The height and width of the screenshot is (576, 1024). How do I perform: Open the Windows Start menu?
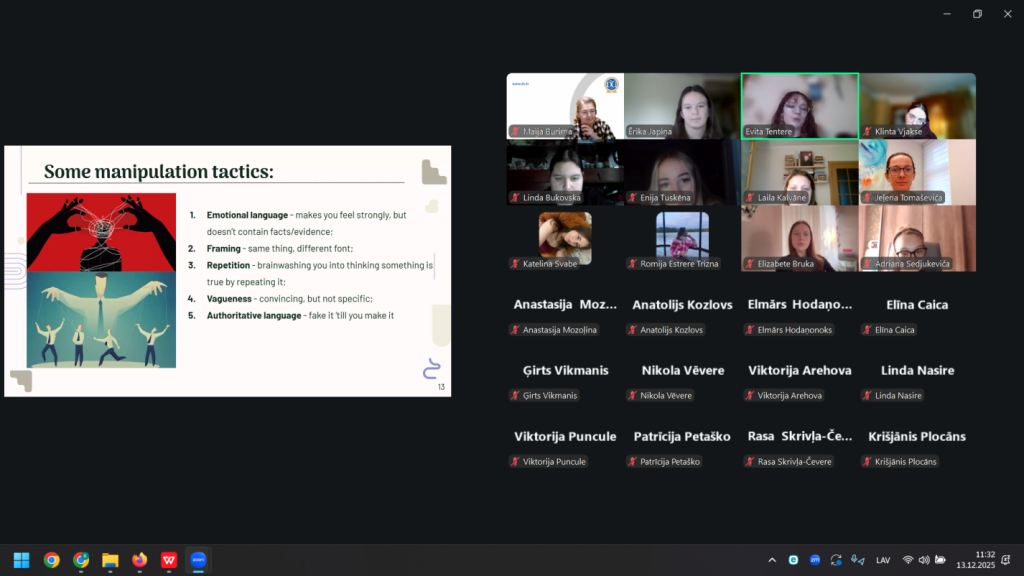click(21, 560)
